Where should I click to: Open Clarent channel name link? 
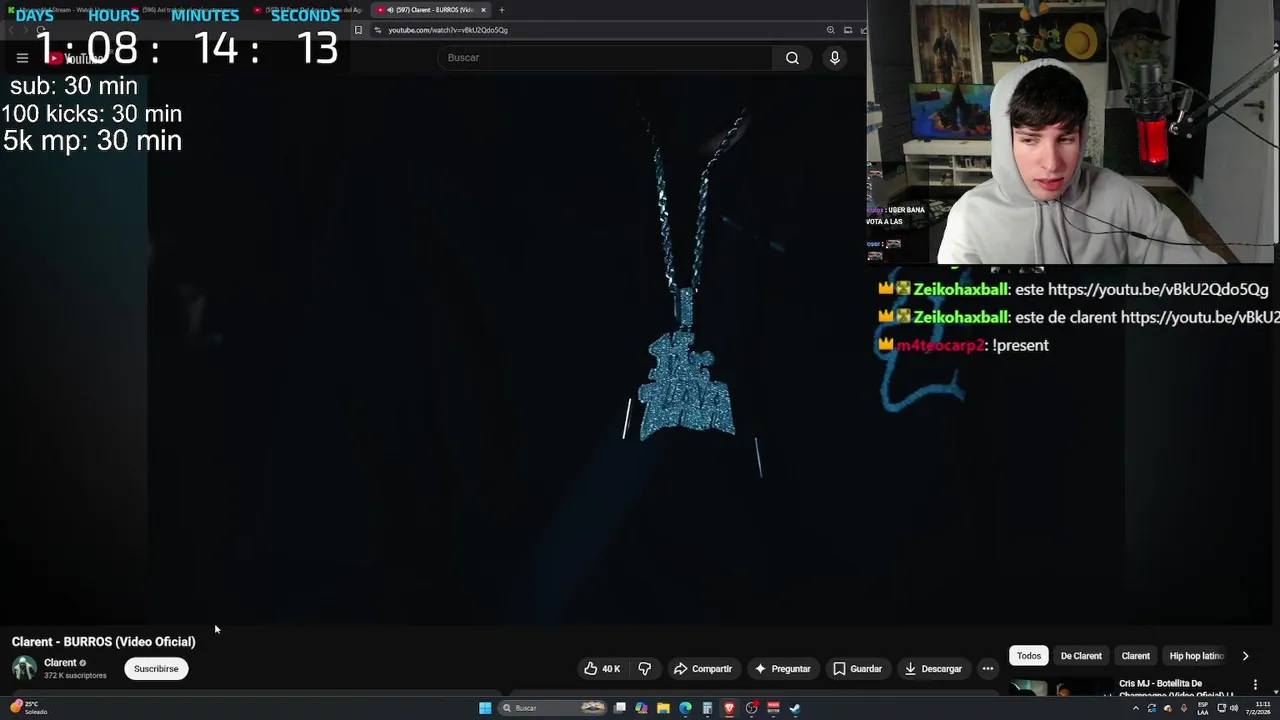pyautogui.click(x=60, y=663)
